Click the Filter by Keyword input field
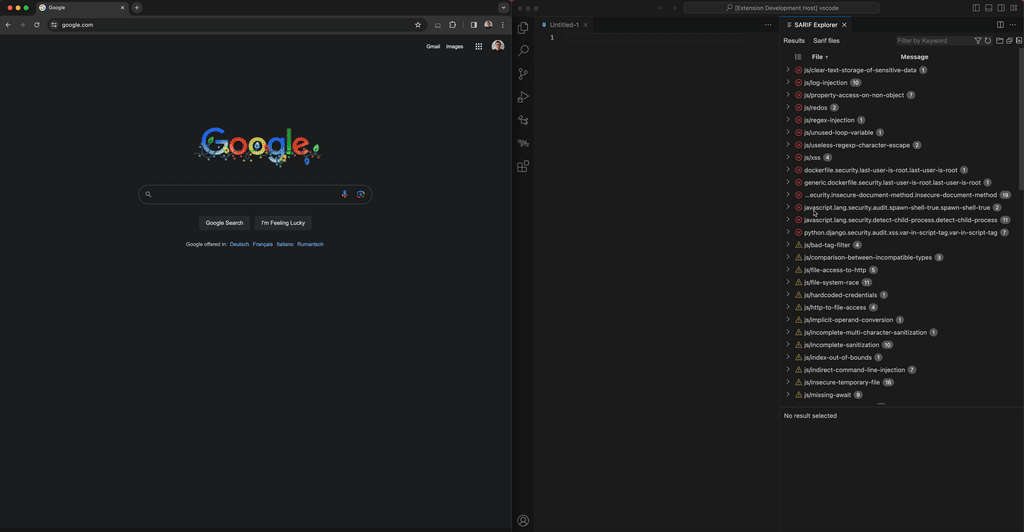The image size is (1024, 532). pos(934,40)
